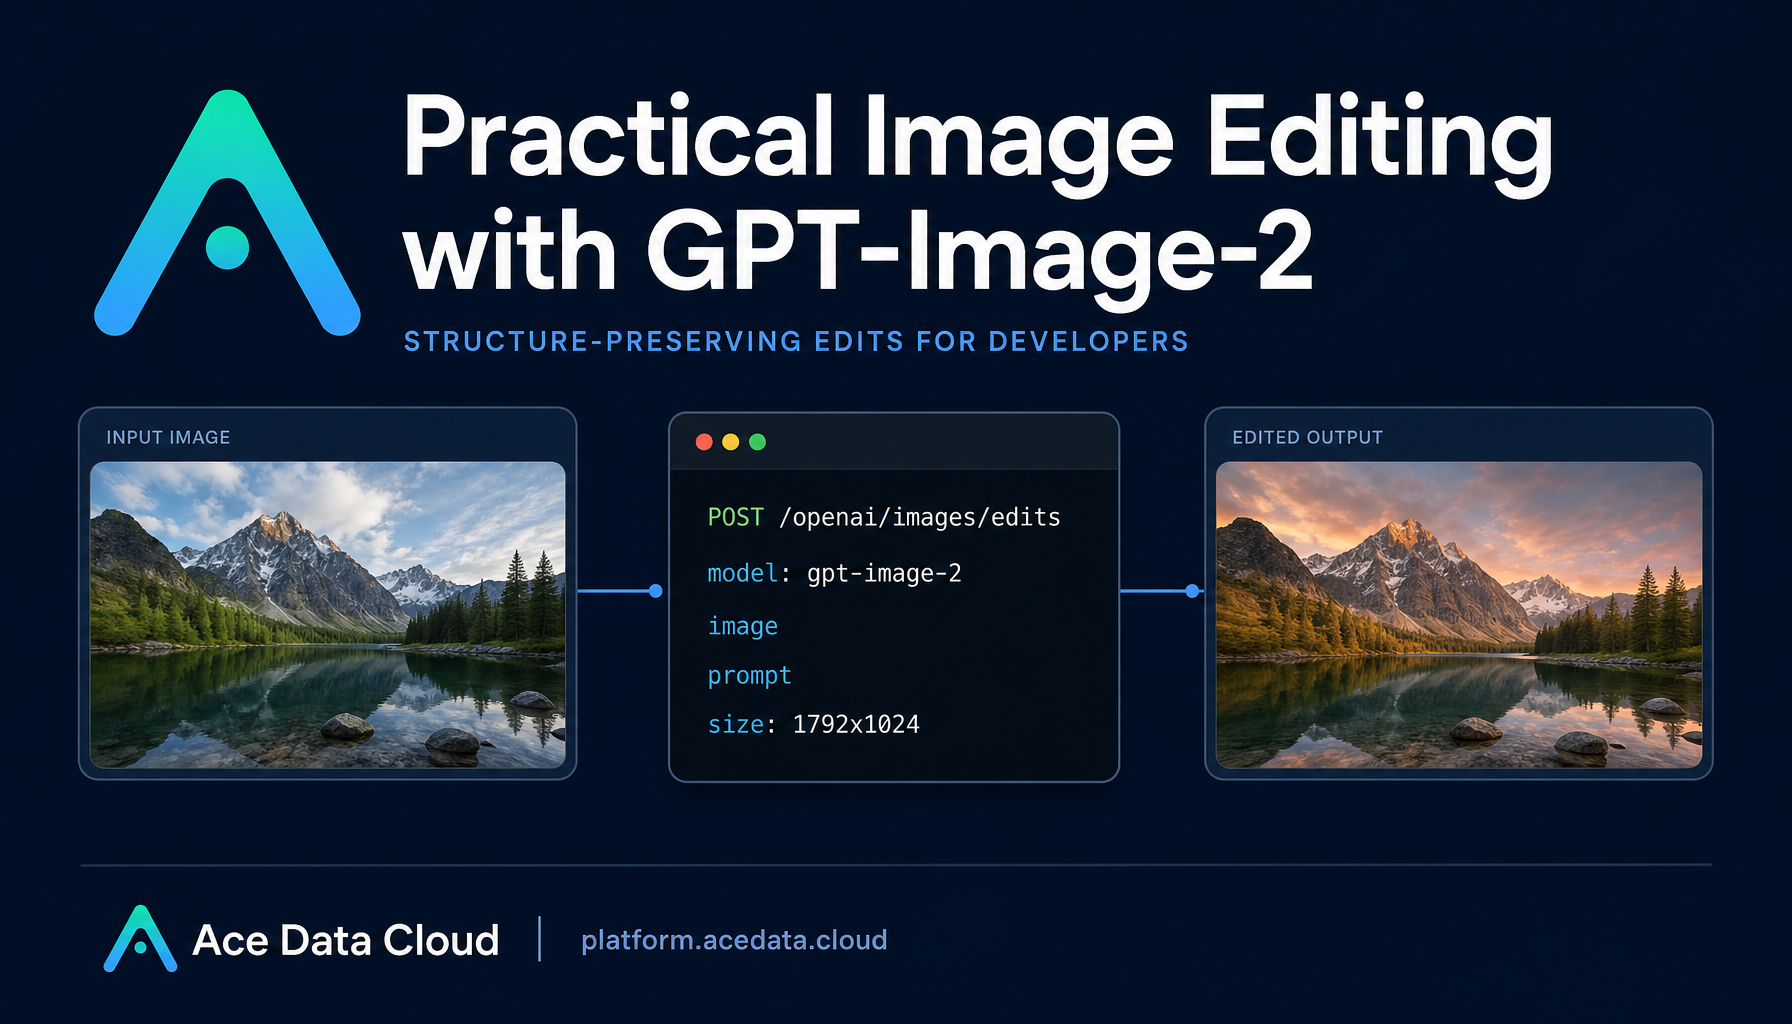Click the red dot in the code window
Image resolution: width=1792 pixels, height=1024 pixels.
coord(704,442)
